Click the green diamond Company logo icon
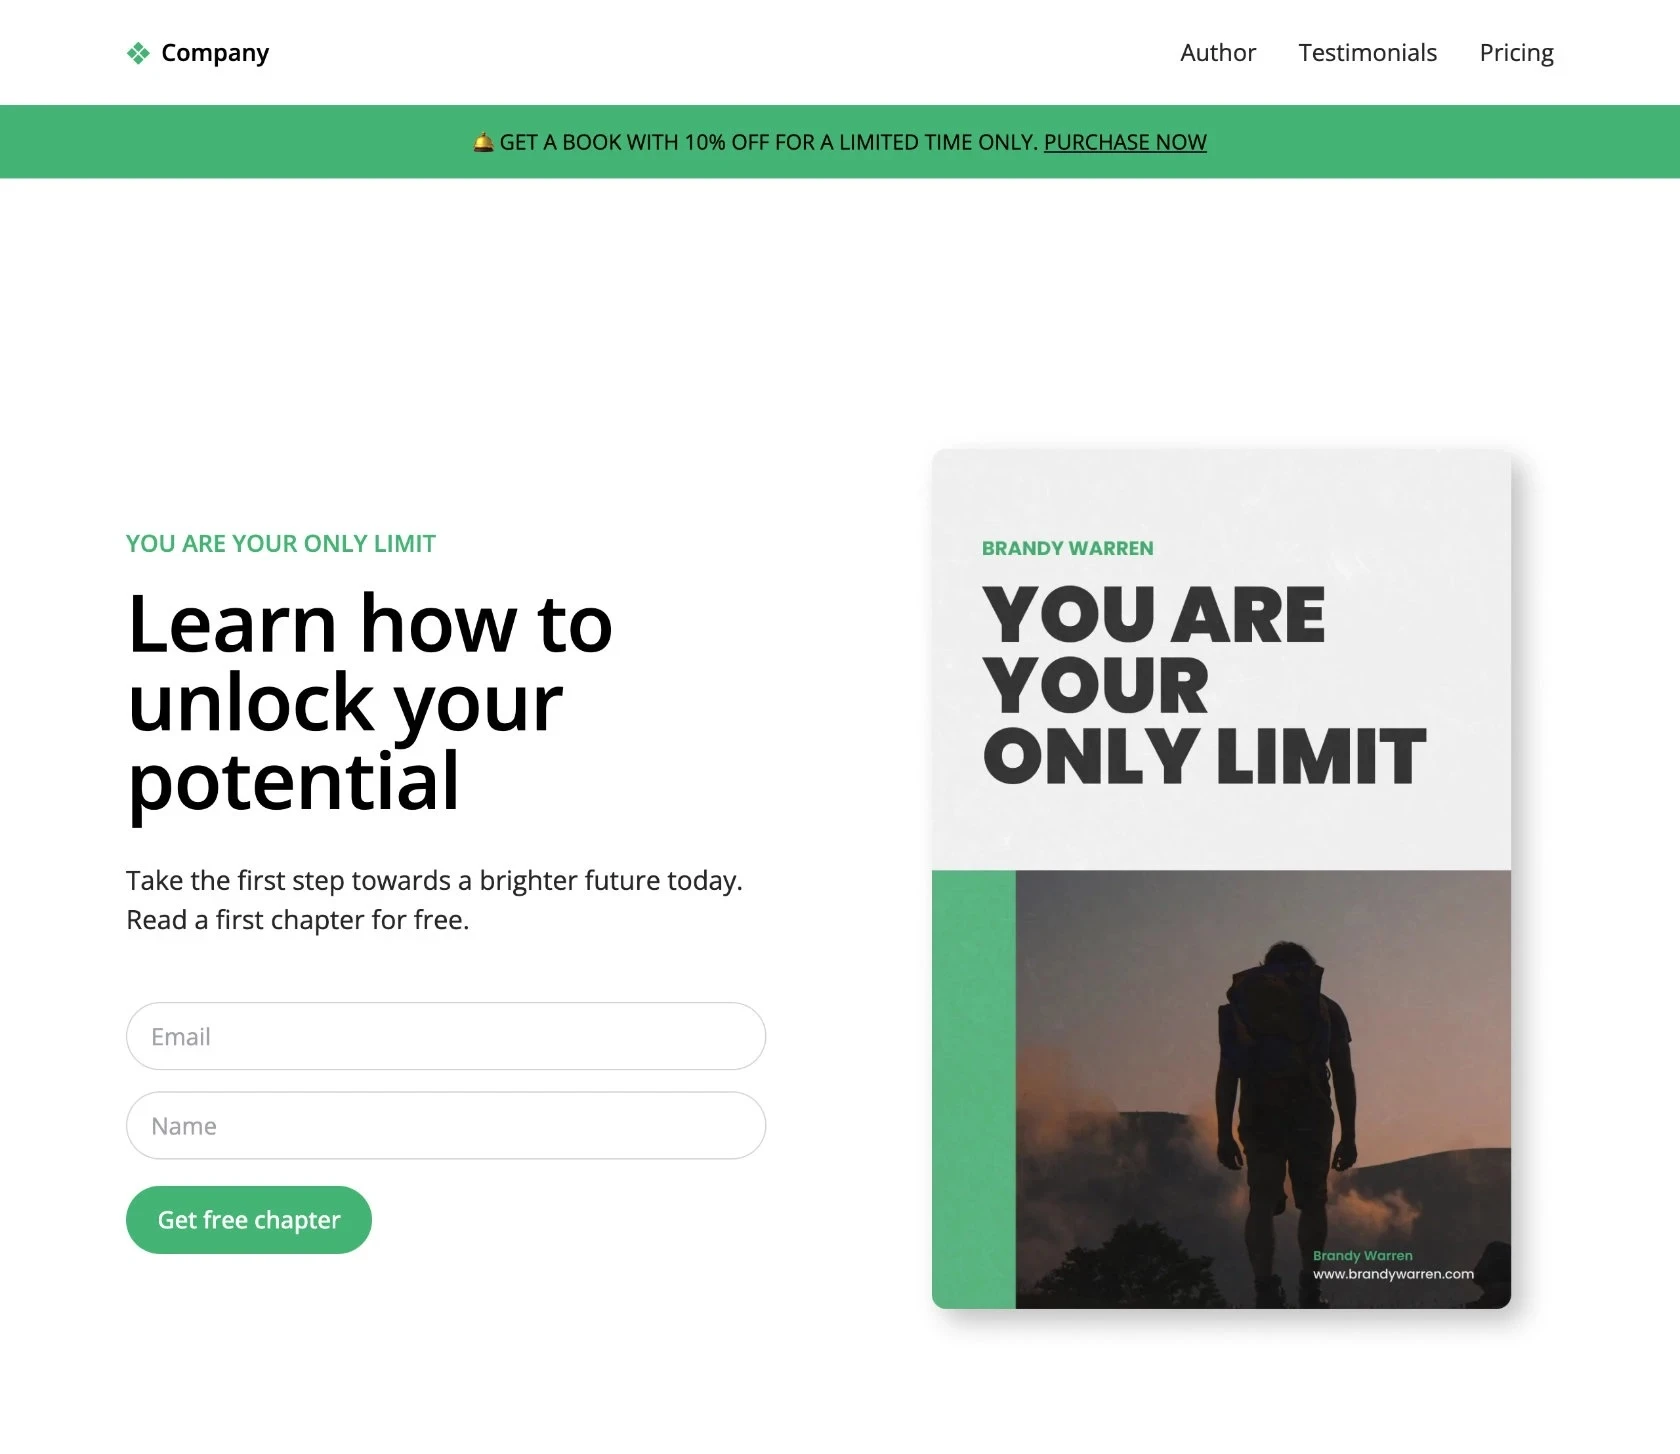1680x1454 pixels. coord(138,53)
